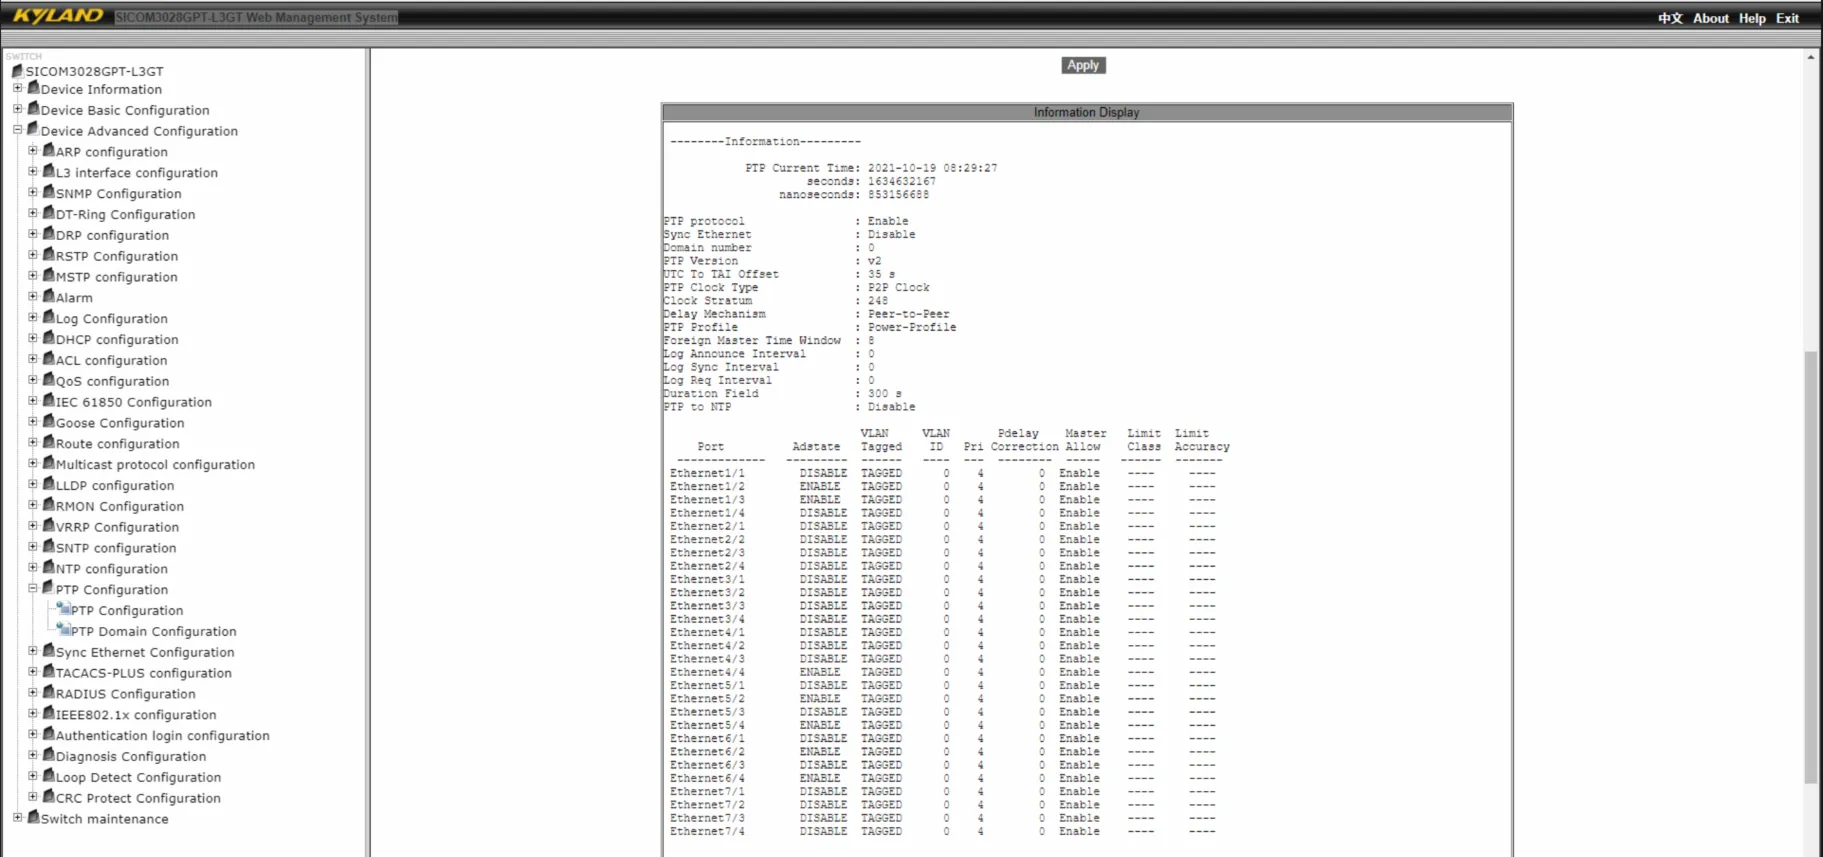Click the Loop Detect Configuration book icon
The width and height of the screenshot is (1823, 857).
point(48,776)
